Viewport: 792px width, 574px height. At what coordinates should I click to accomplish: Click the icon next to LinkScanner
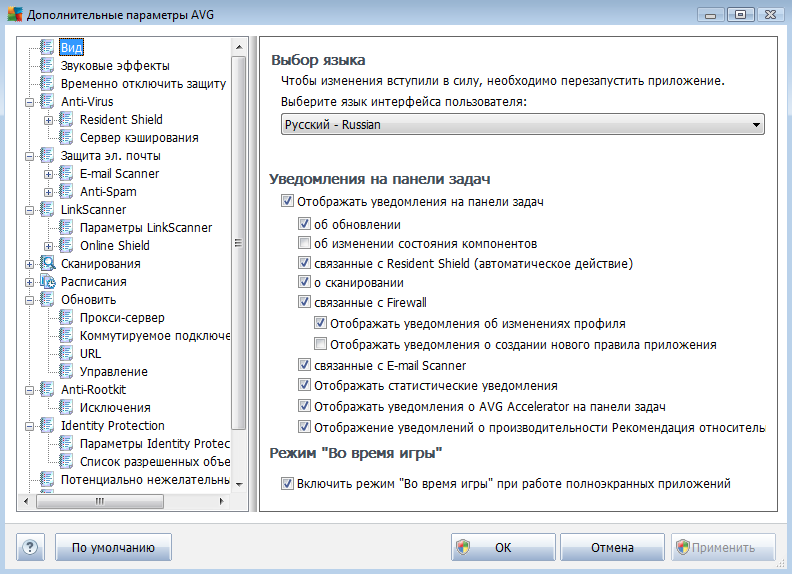(48, 210)
